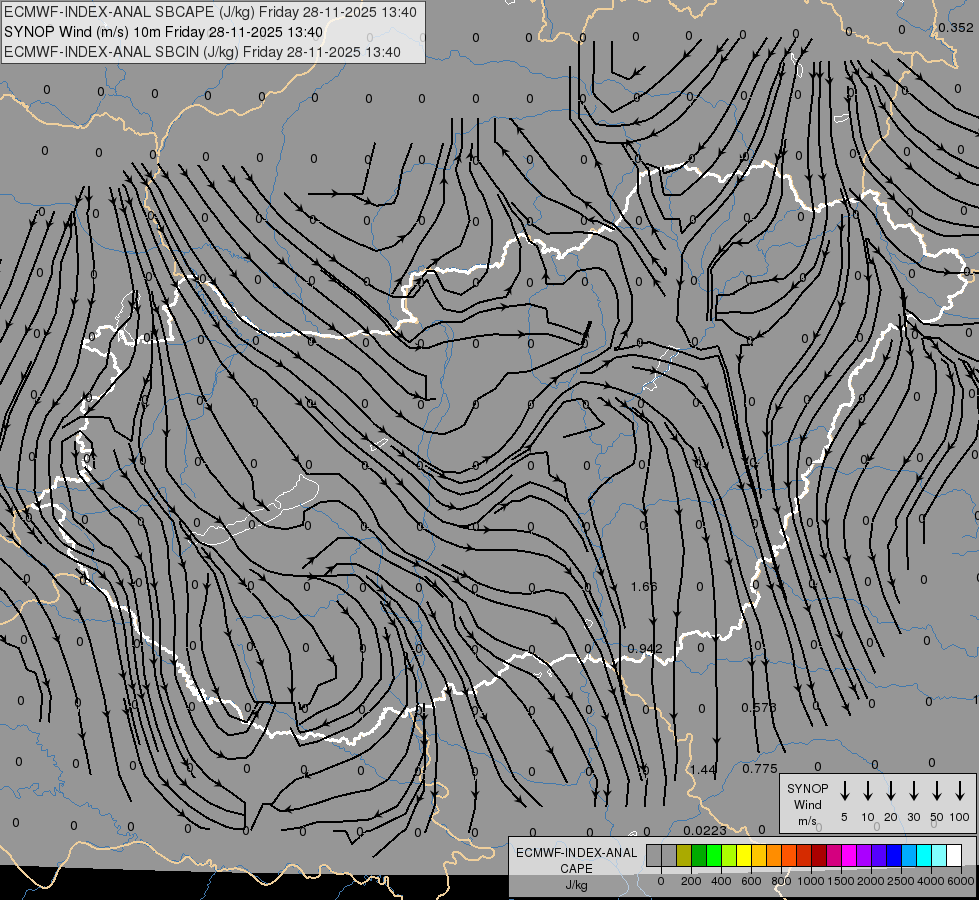This screenshot has width=979, height=900.
Task: Pick the white CAPE legend swatch
Action: (954, 855)
